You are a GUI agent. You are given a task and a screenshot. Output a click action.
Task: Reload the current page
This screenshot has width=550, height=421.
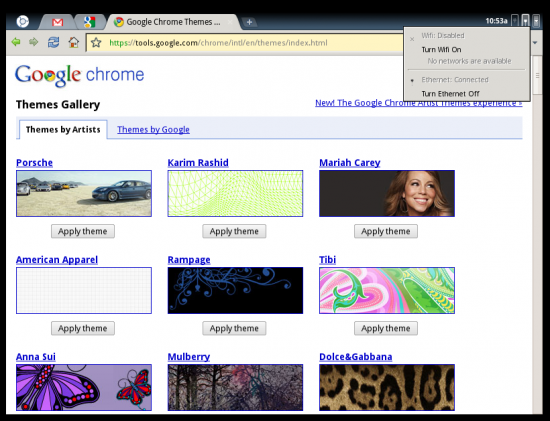53,42
